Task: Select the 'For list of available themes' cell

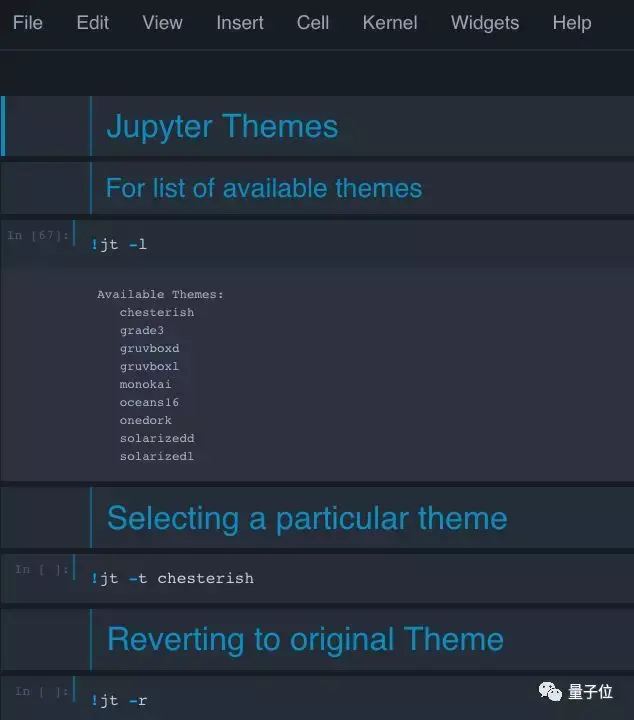Action: click(x=317, y=188)
